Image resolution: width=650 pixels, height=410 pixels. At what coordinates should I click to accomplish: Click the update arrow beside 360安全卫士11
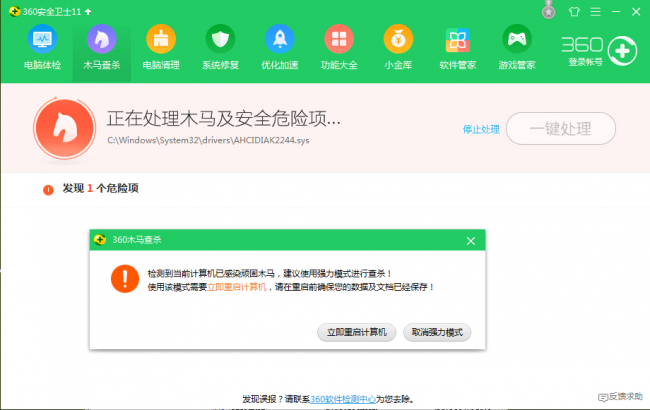click(x=88, y=12)
